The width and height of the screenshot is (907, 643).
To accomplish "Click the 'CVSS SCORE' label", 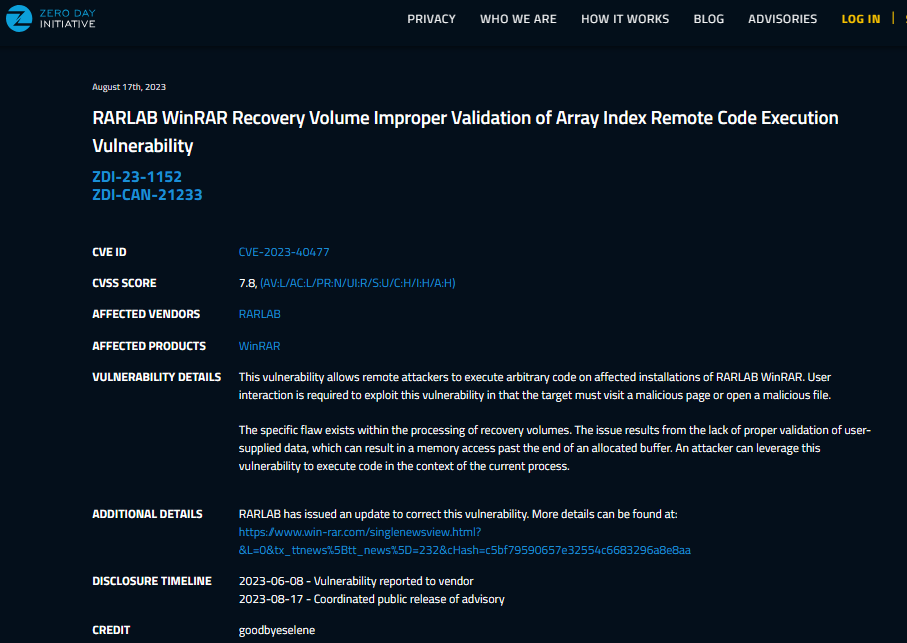I will 124,283.
